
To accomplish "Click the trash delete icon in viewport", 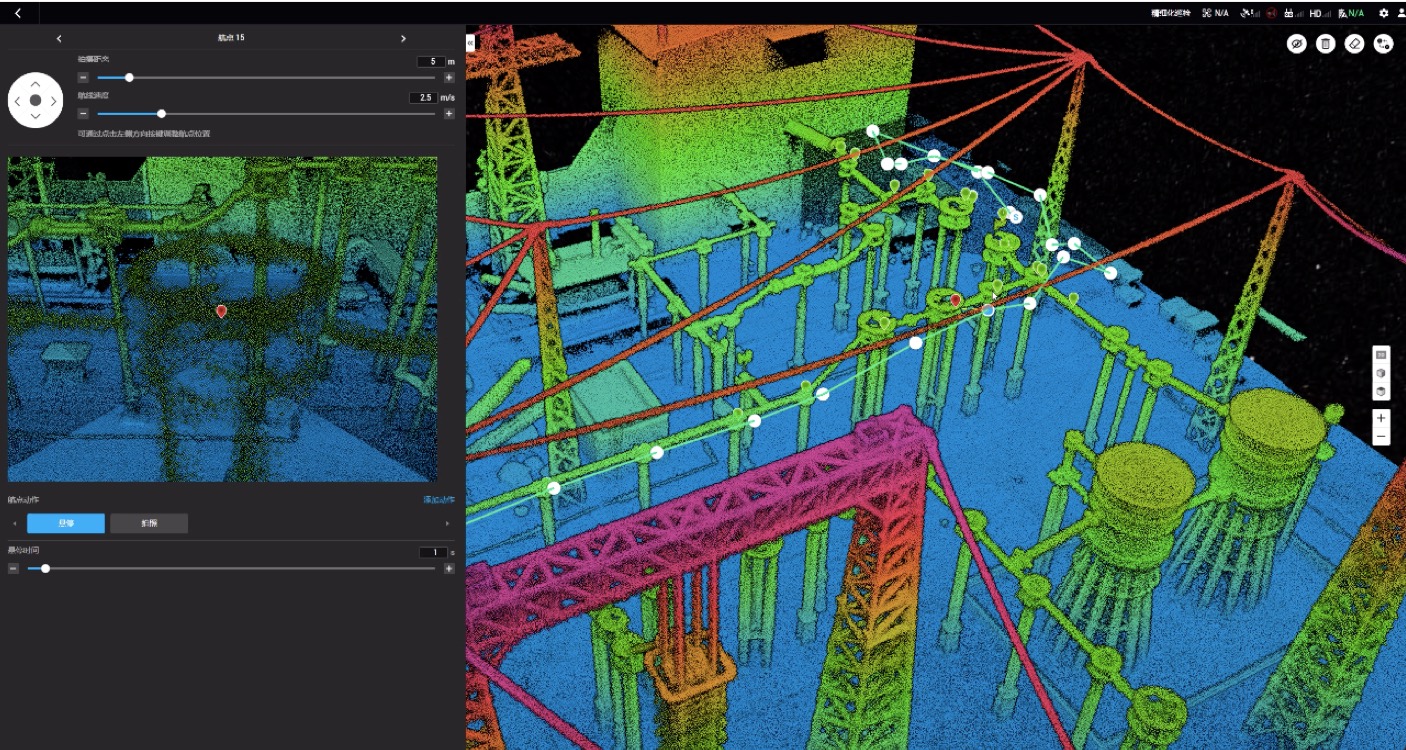I will [1325, 44].
